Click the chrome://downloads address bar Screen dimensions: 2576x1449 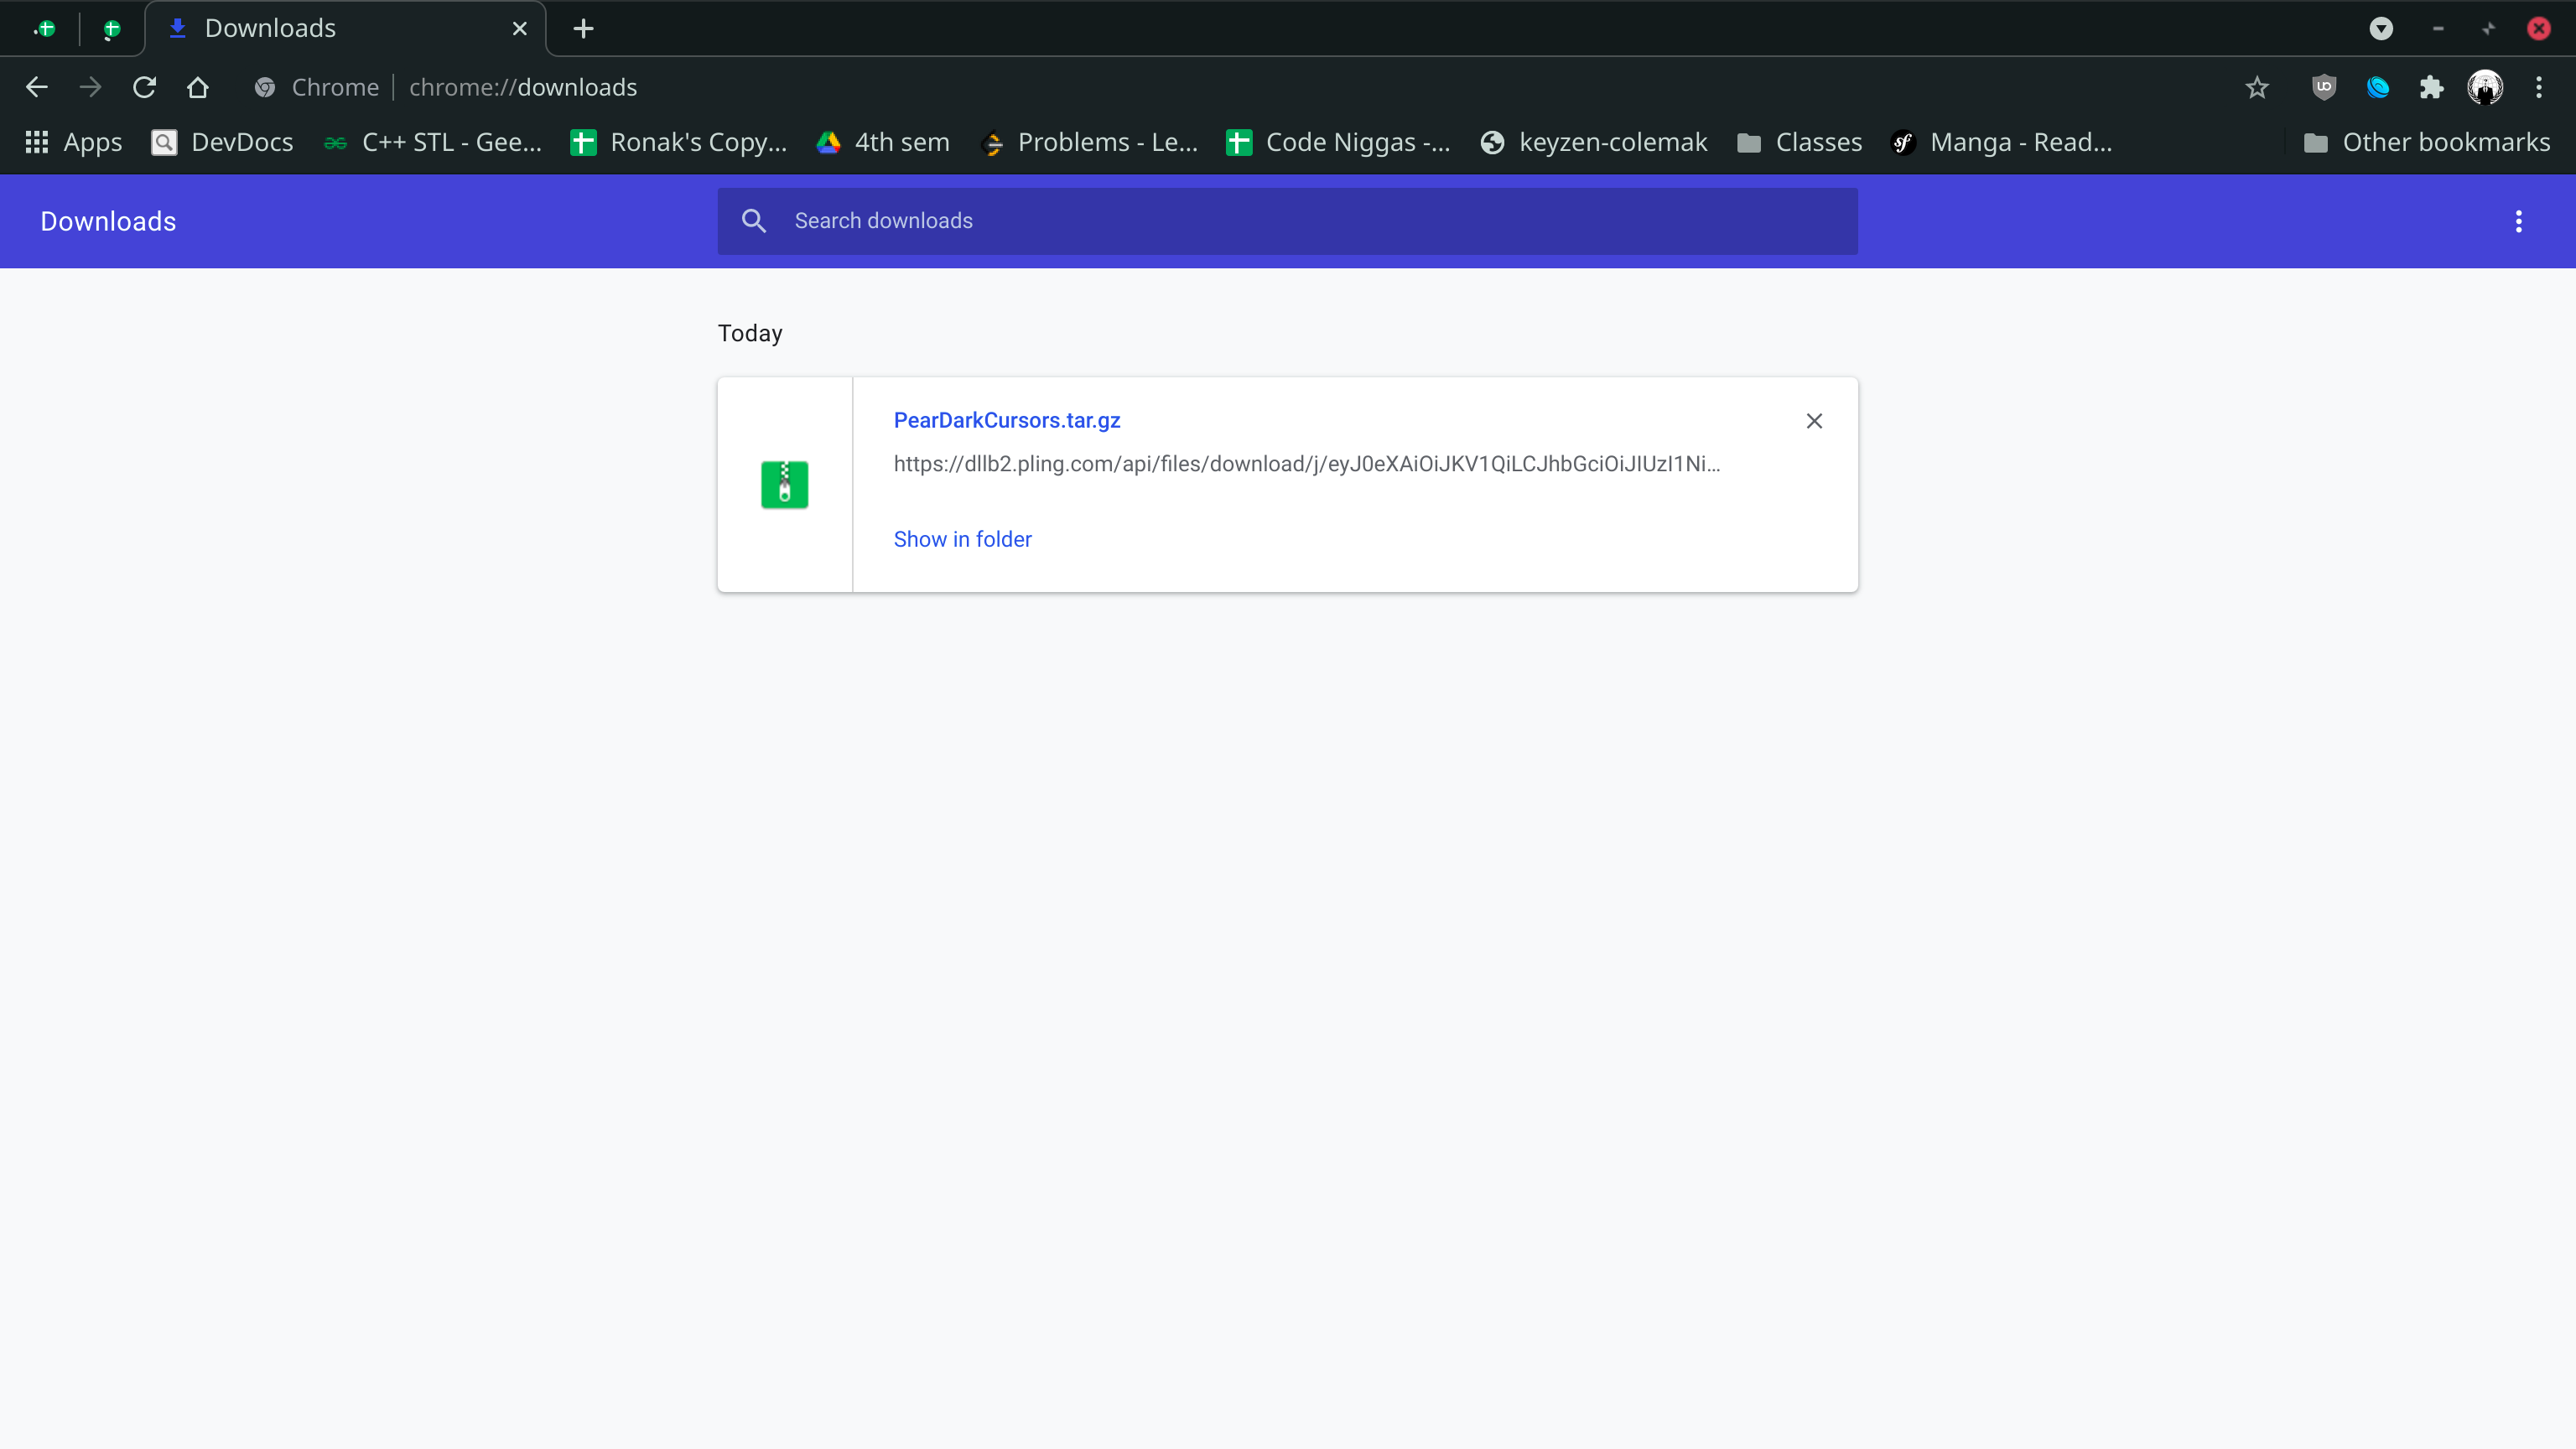pos(523,87)
